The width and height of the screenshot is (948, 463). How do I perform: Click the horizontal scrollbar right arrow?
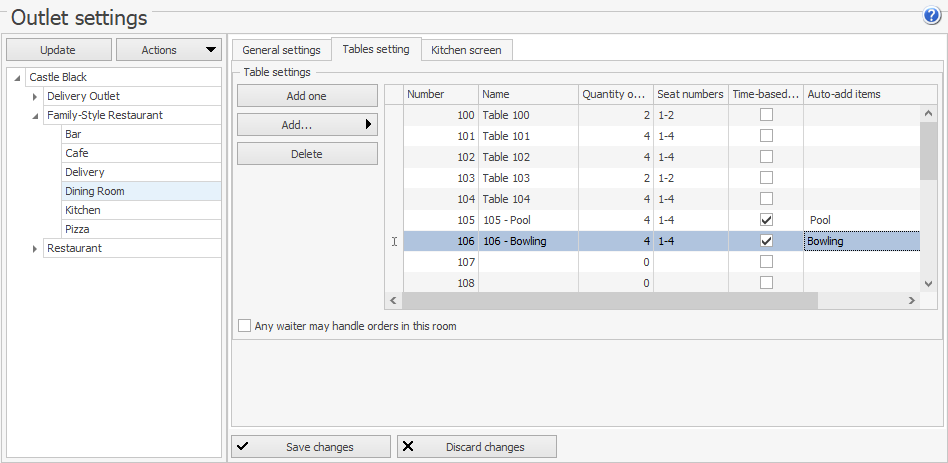tap(911, 301)
